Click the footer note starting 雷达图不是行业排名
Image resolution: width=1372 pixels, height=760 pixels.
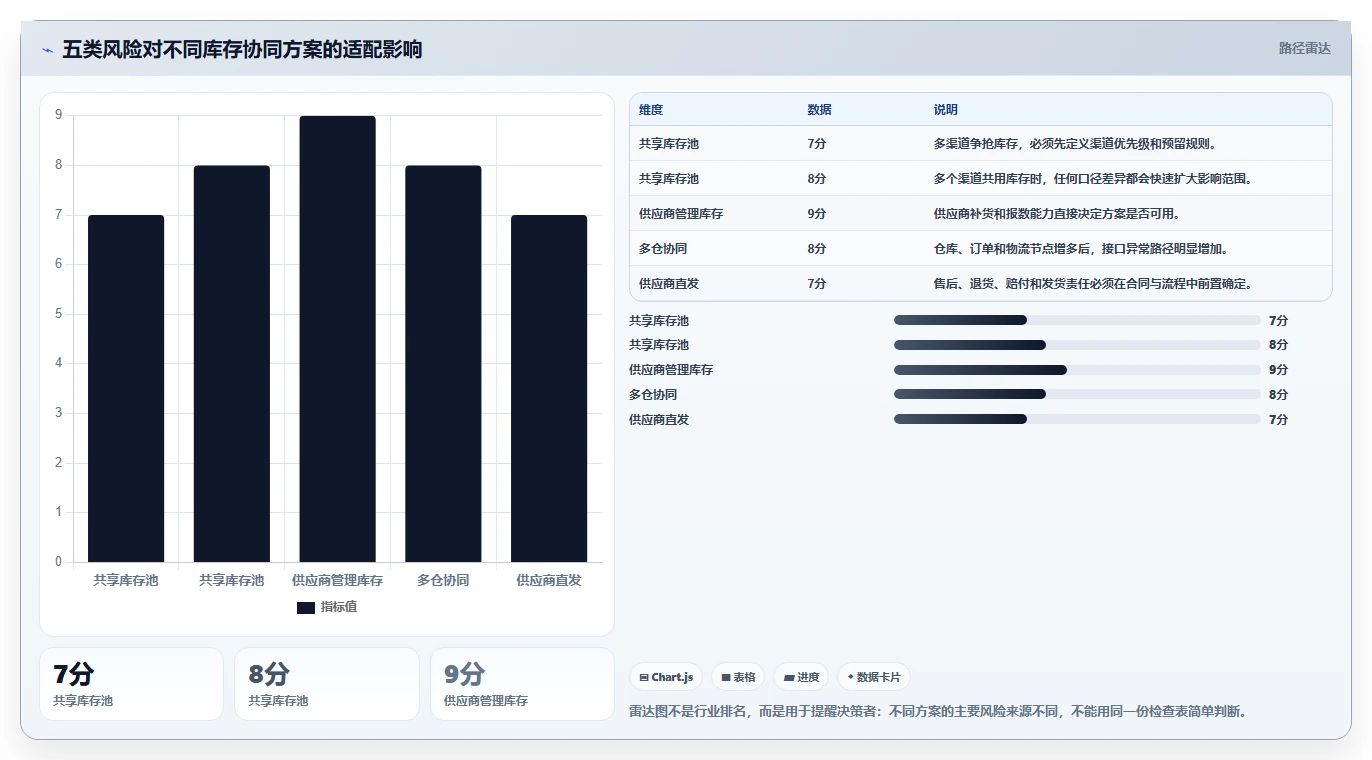coord(937,712)
